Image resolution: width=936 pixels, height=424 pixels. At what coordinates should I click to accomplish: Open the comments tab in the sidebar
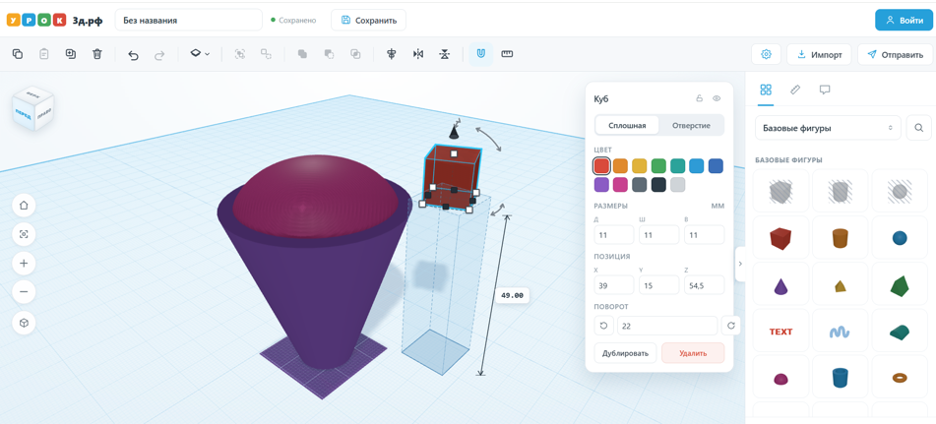click(x=825, y=90)
